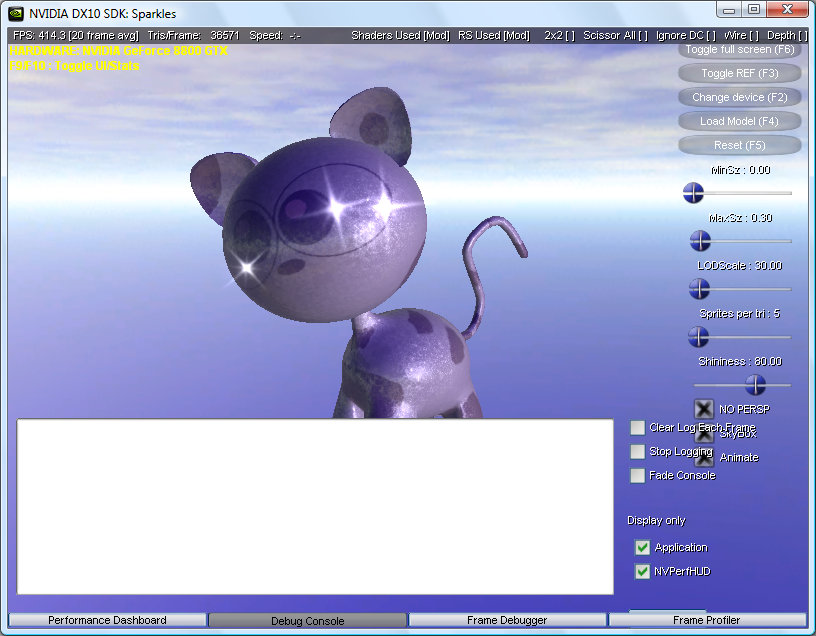Image resolution: width=816 pixels, height=636 pixels.
Task: Toggle the Animate checkbox
Action: (x=704, y=458)
